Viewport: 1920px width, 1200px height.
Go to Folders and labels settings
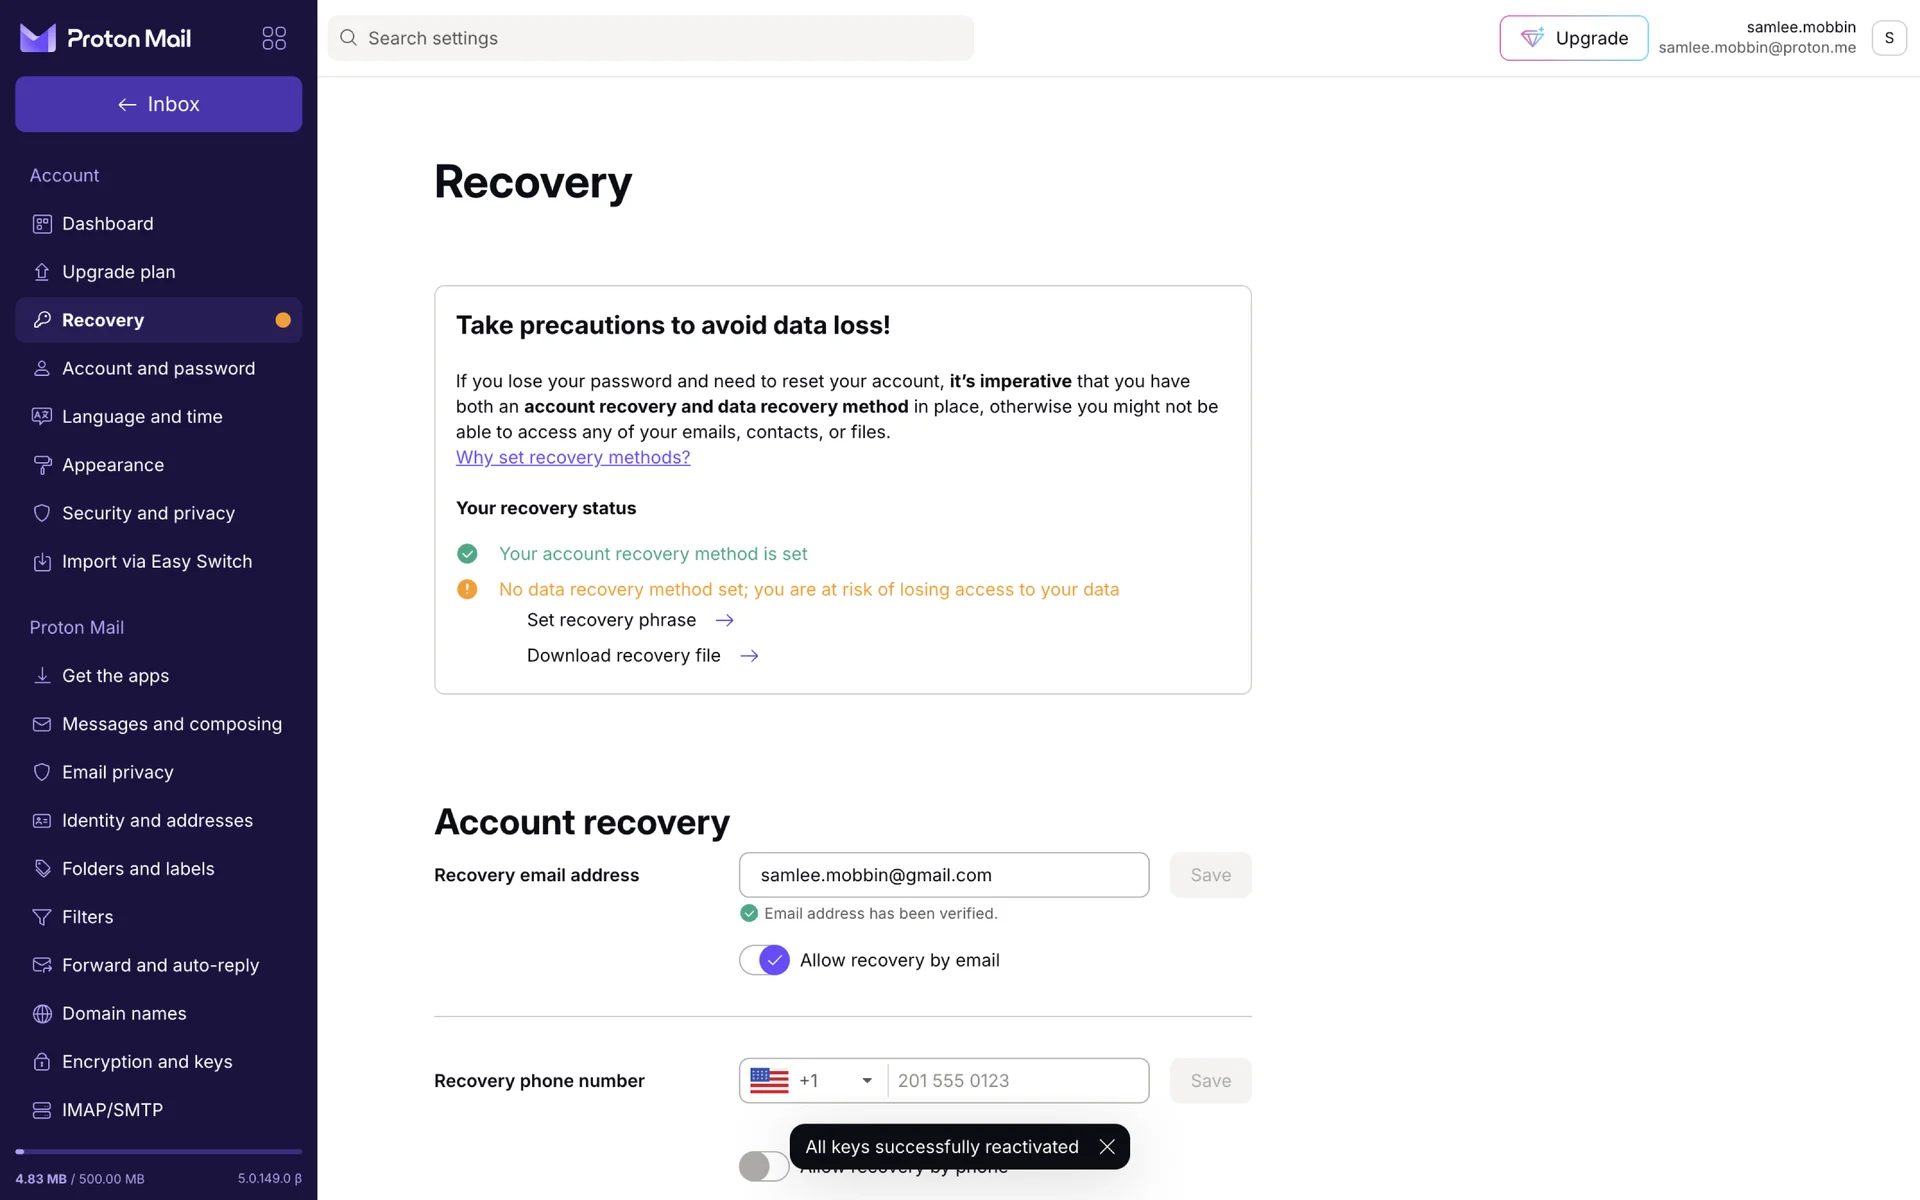click(138, 869)
